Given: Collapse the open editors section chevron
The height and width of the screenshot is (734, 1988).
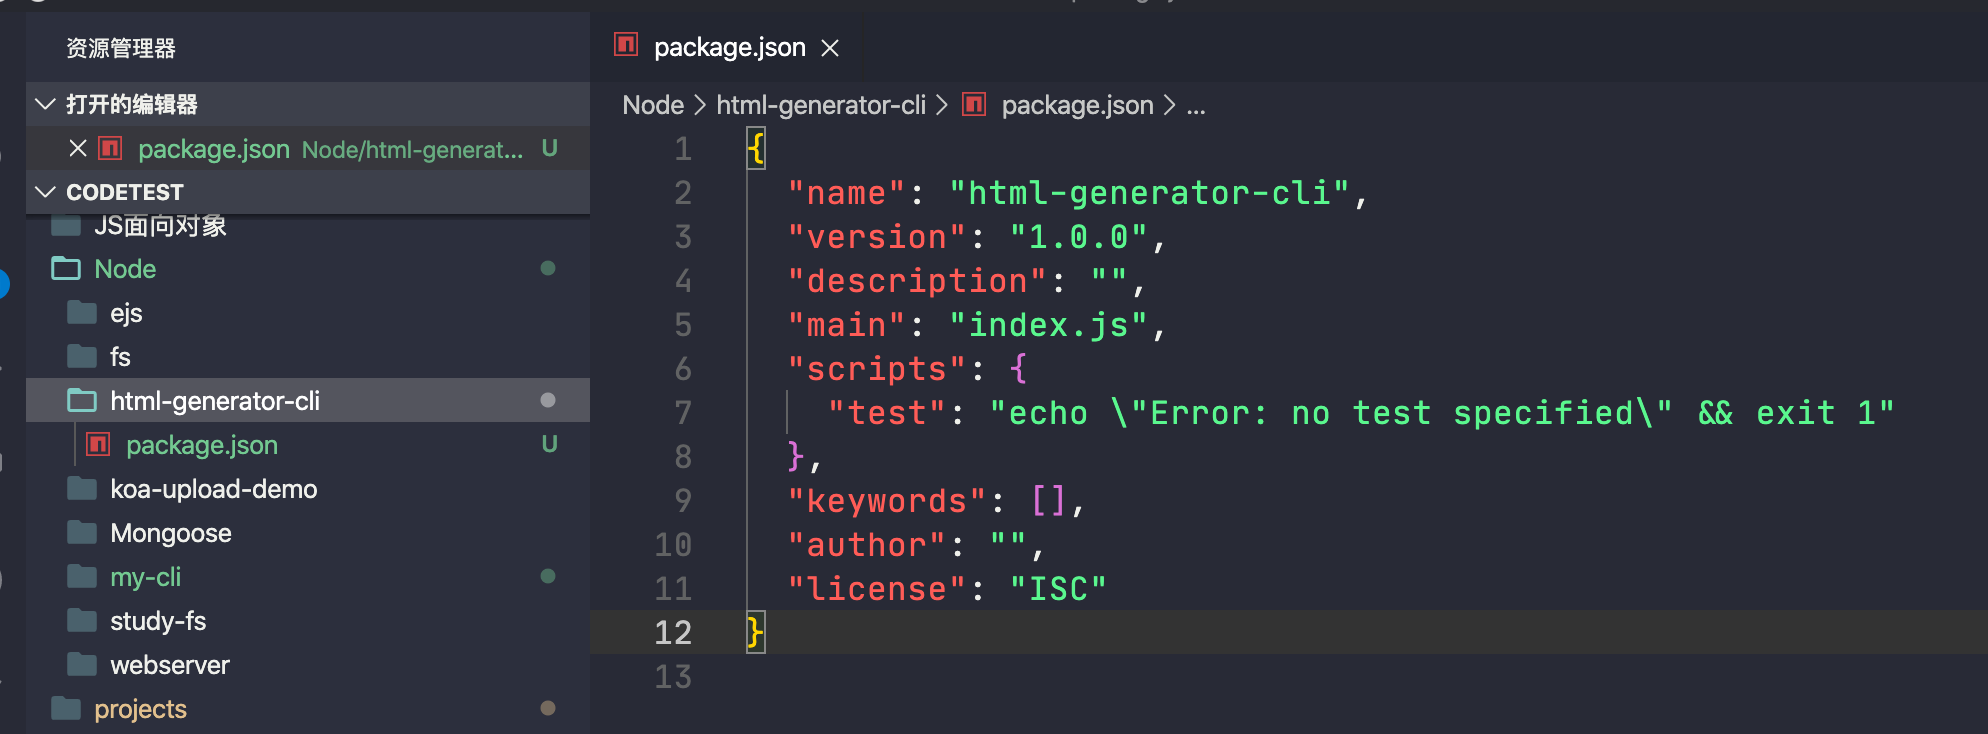Looking at the screenshot, I should 45,104.
